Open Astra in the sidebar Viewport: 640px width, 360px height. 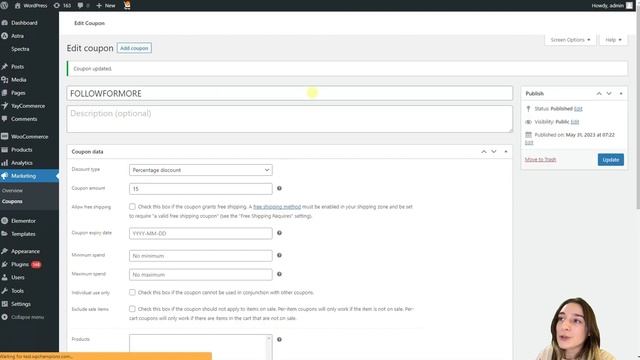[x=17, y=36]
